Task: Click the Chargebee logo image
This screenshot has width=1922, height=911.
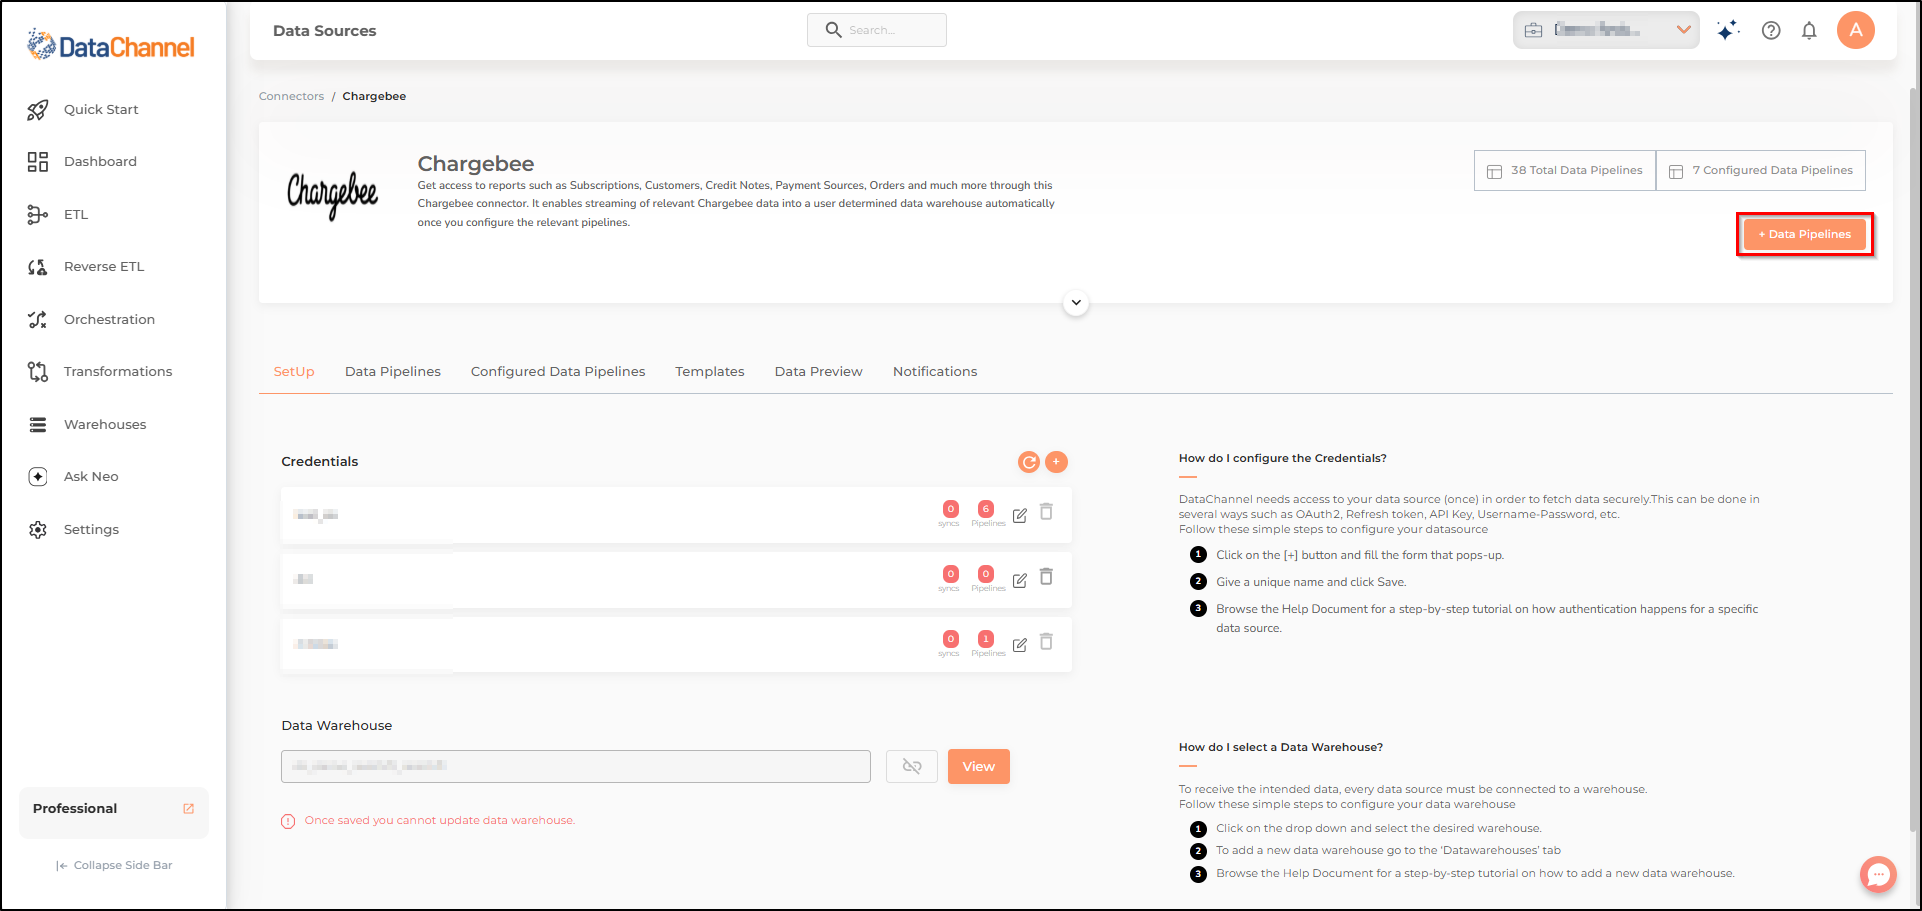Action: [333, 195]
